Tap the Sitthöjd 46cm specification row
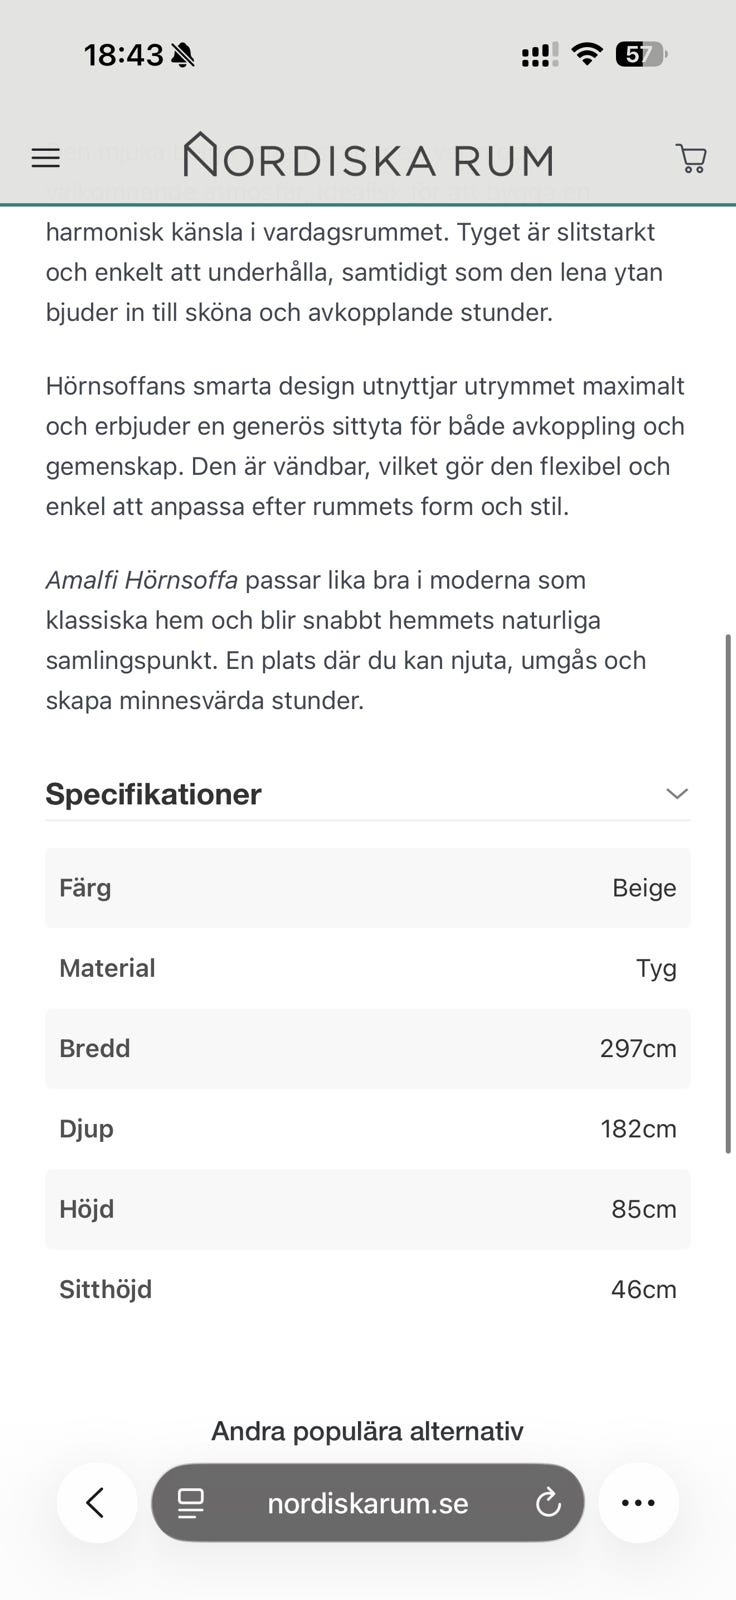Image resolution: width=736 pixels, height=1600 pixels. tap(368, 1289)
